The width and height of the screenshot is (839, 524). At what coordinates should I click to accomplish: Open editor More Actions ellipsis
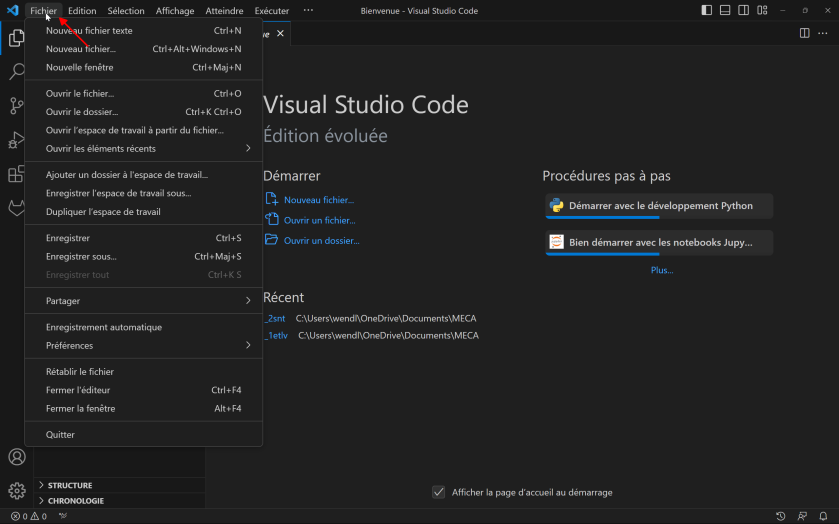coord(823,33)
